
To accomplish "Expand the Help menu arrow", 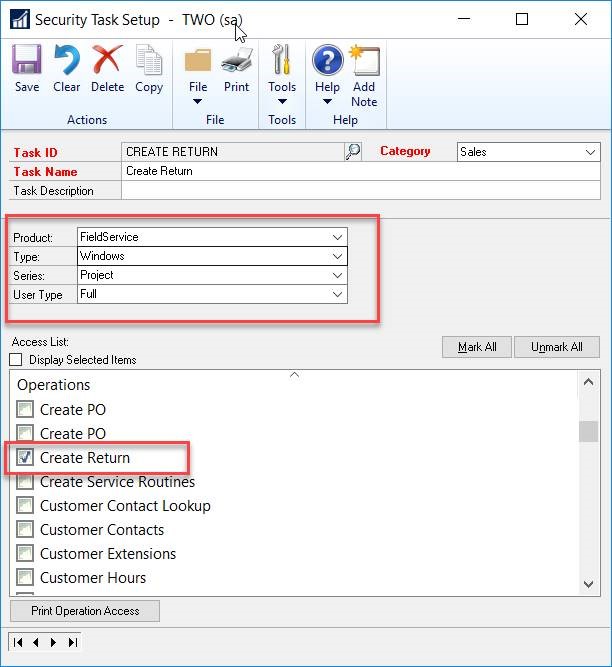I will [327, 101].
